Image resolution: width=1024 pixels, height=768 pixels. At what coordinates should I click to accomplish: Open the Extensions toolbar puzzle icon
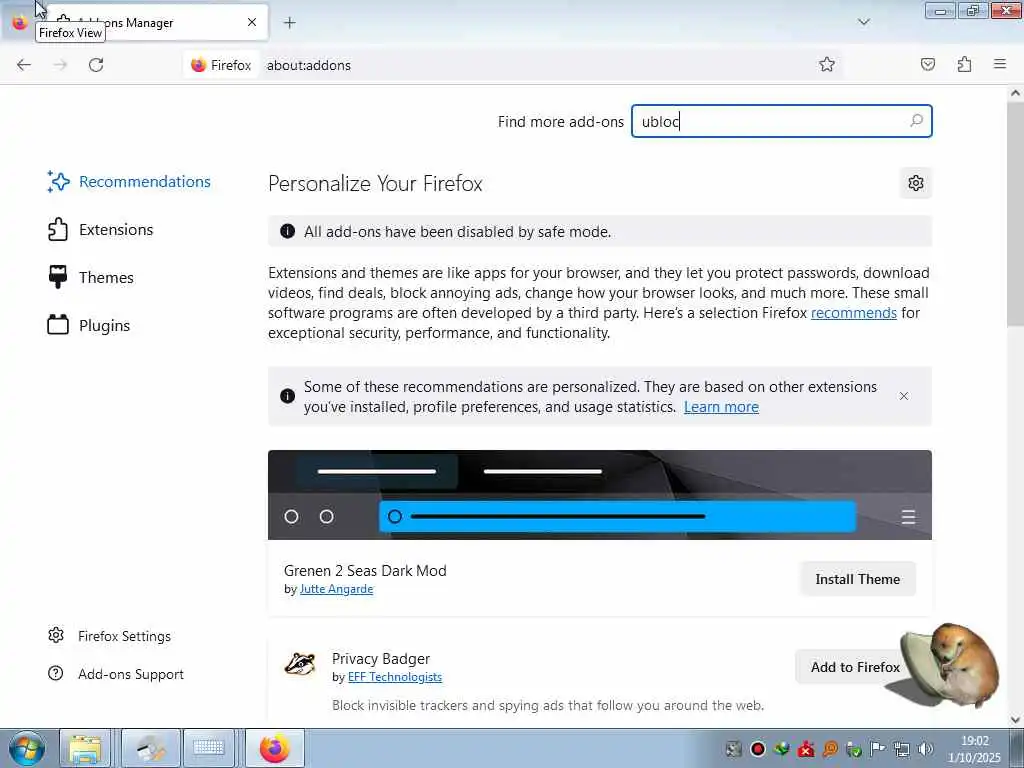tap(965, 64)
